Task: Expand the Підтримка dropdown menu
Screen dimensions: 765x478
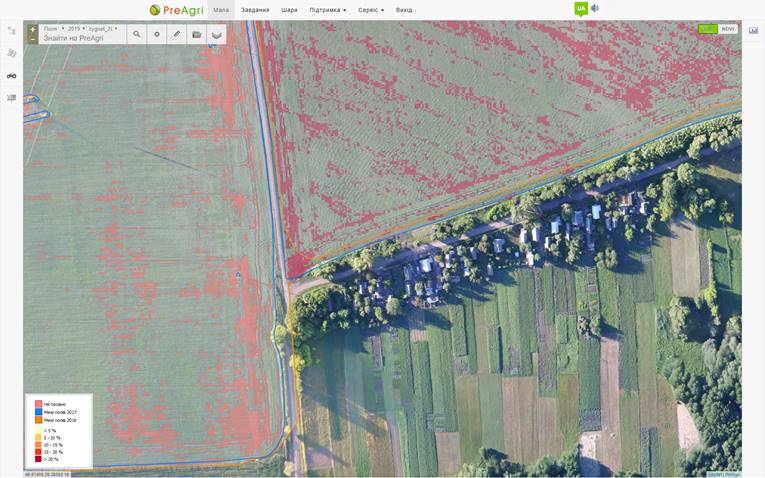Action: pos(328,10)
